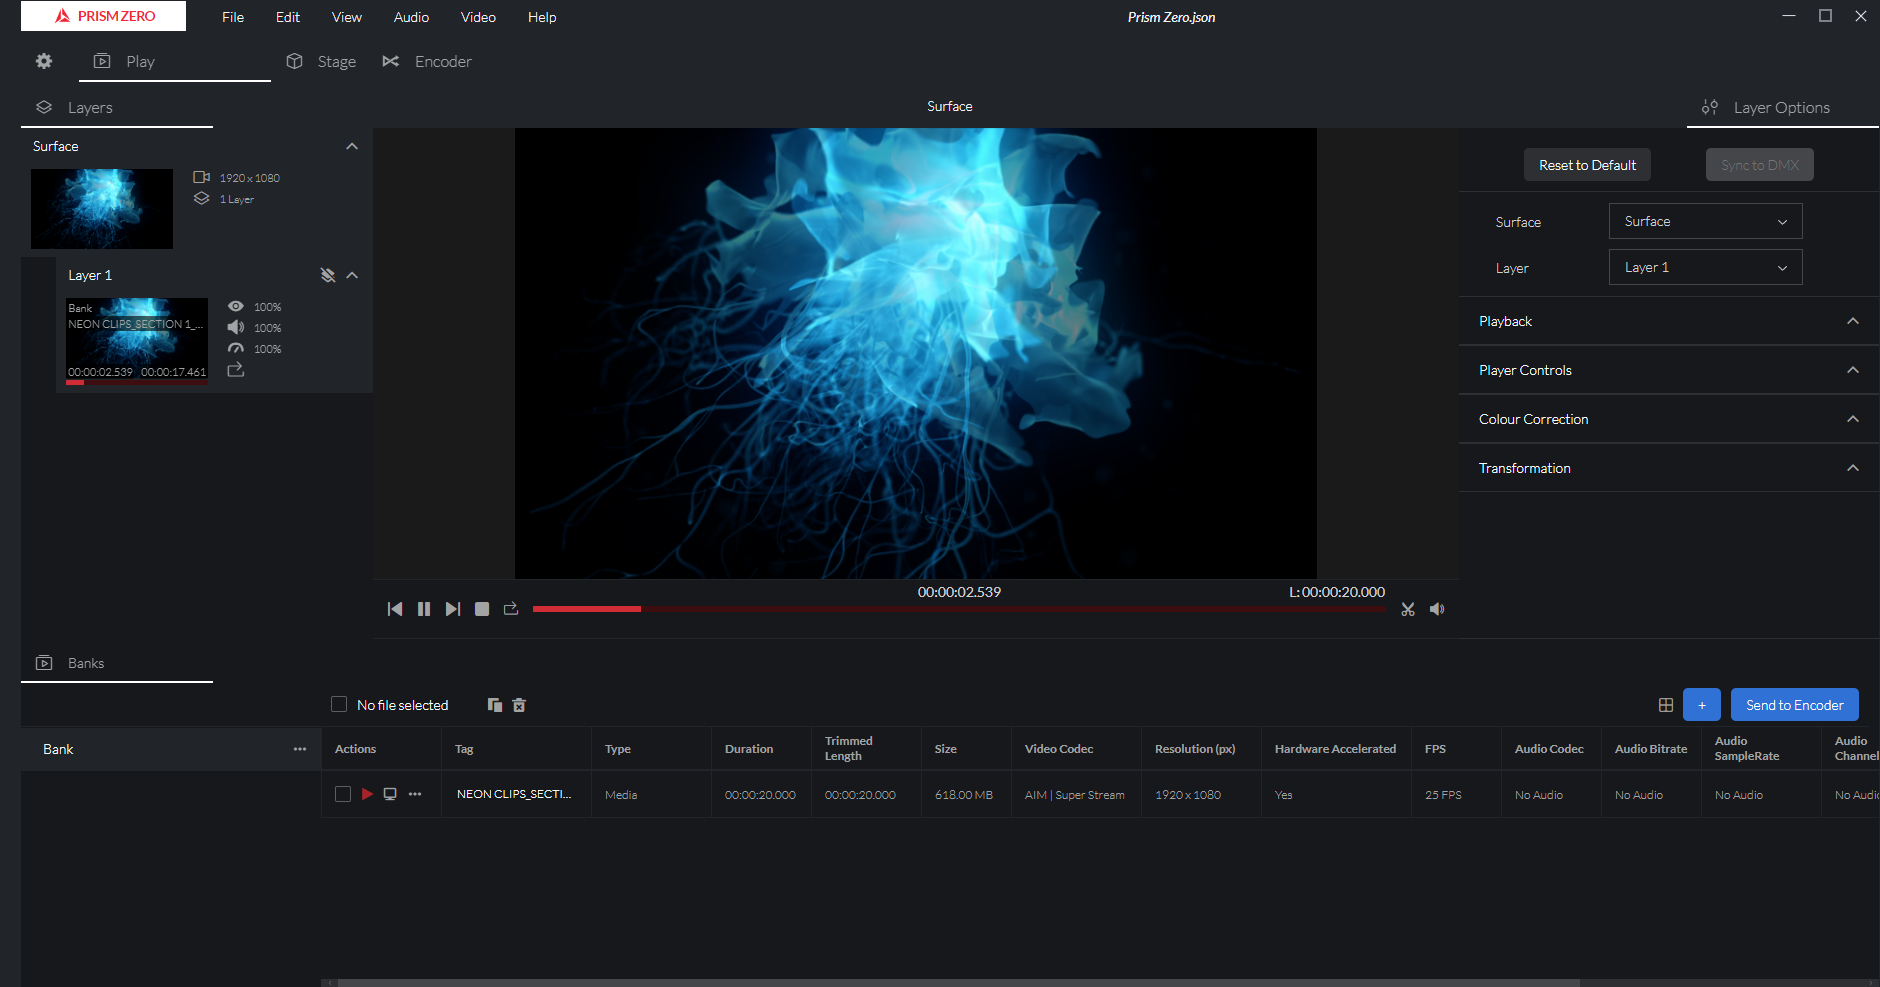Stop playback with the stop button

coord(482,609)
